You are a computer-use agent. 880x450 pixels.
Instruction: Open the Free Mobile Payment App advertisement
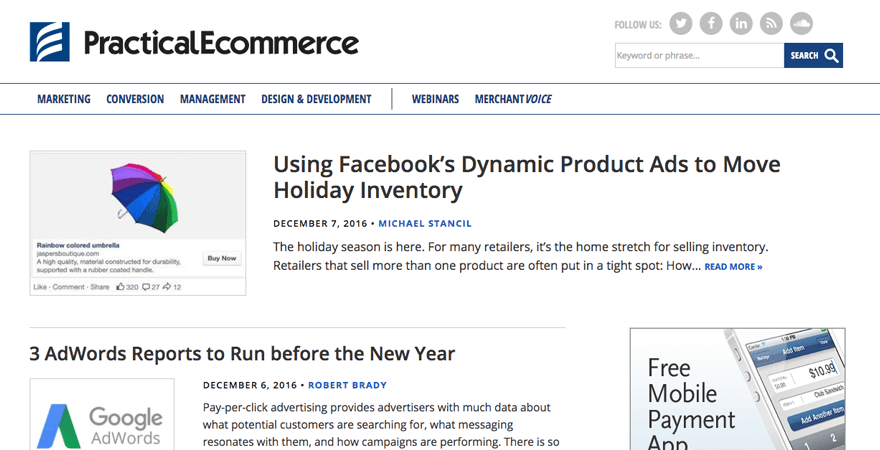[737, 389]
